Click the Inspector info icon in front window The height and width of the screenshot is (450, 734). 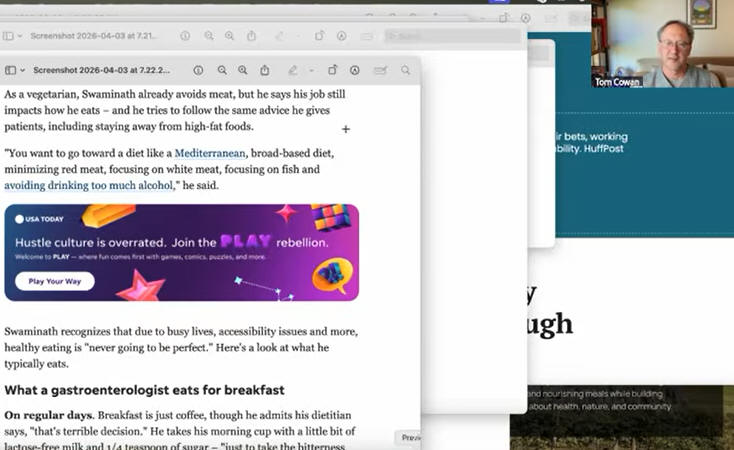198,71
